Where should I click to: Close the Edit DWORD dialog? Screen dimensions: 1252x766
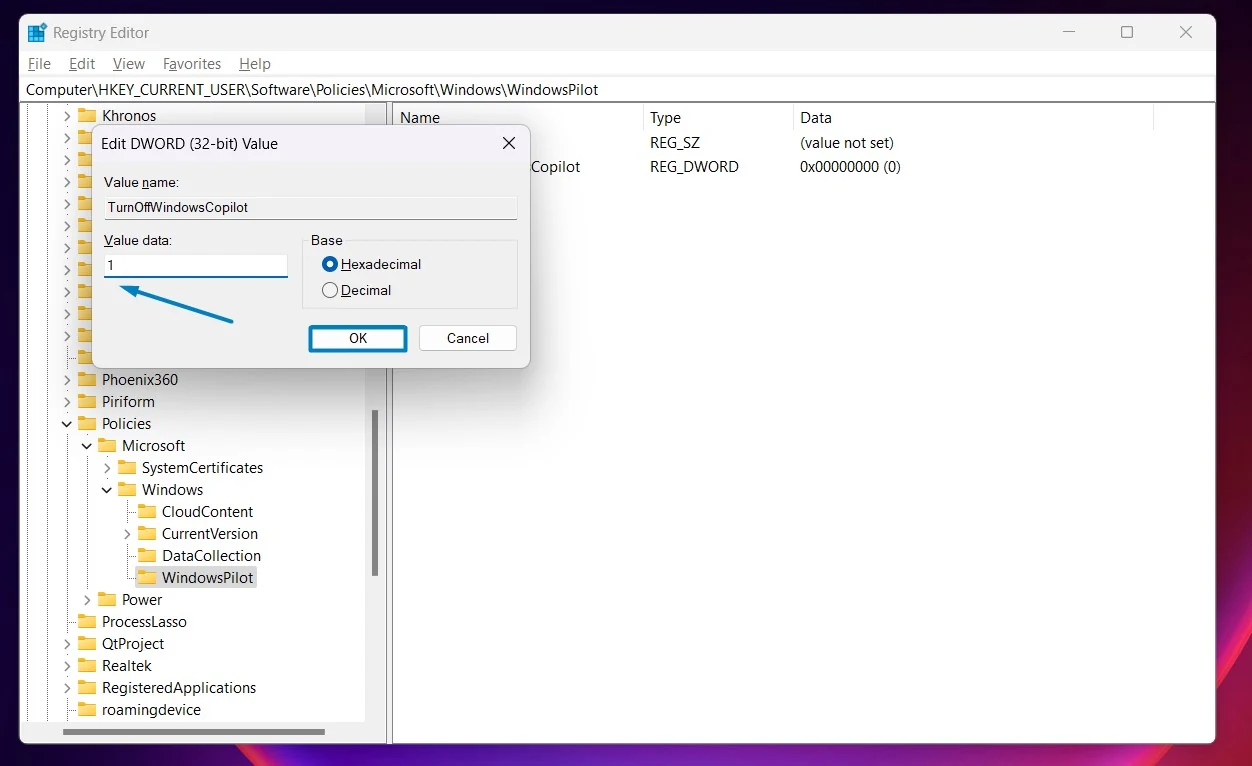tap(508, 144)
